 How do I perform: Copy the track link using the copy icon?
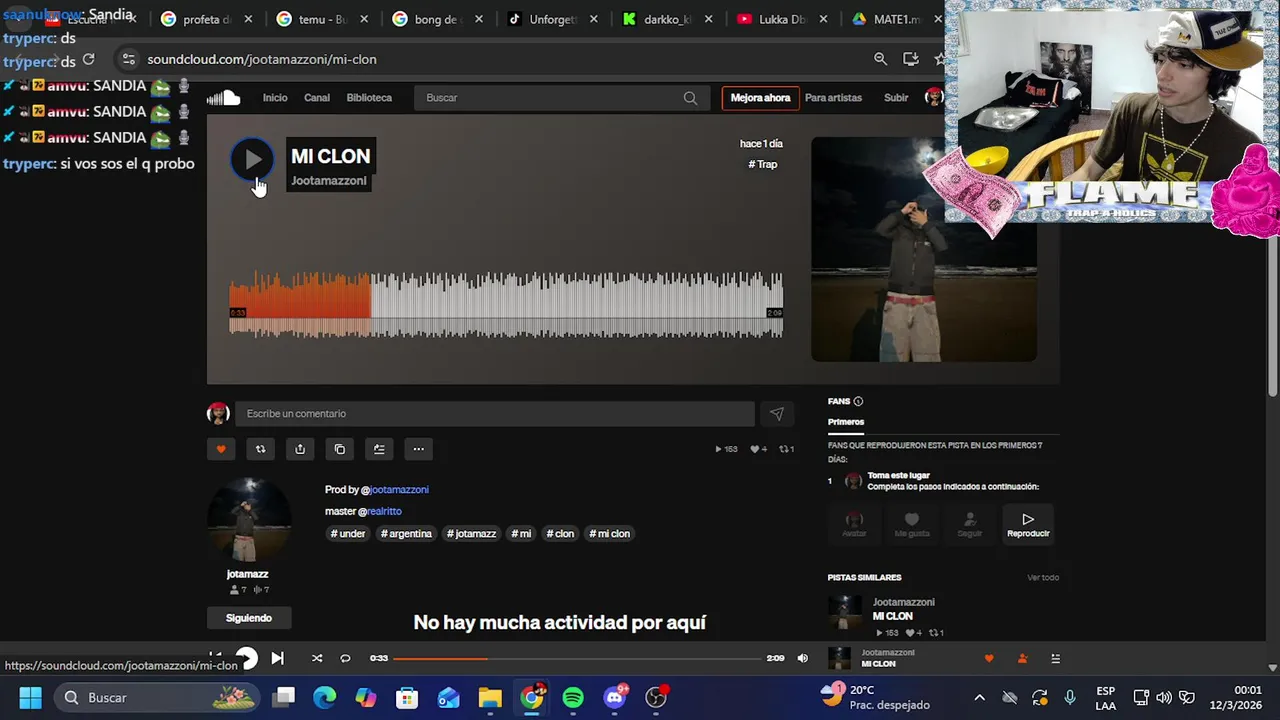click(x=340, y=449)
